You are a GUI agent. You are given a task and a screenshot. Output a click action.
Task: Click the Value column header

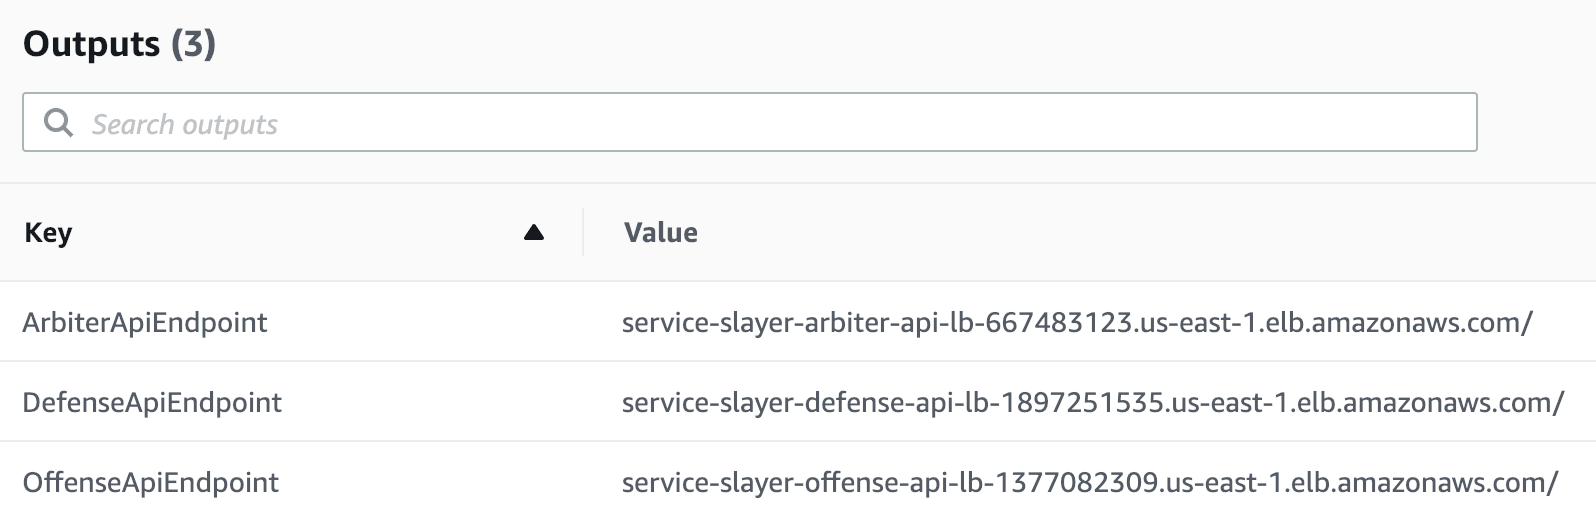pos(660,233)
